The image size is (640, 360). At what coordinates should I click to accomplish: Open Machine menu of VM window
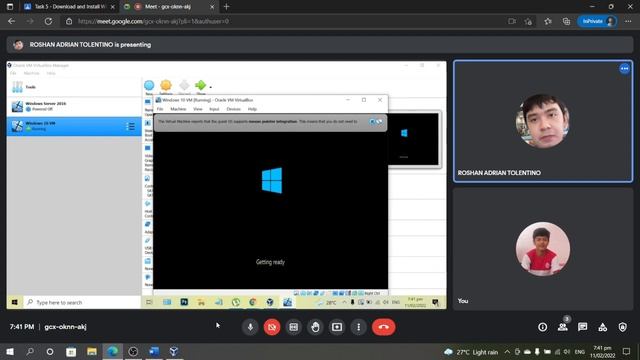178,109
